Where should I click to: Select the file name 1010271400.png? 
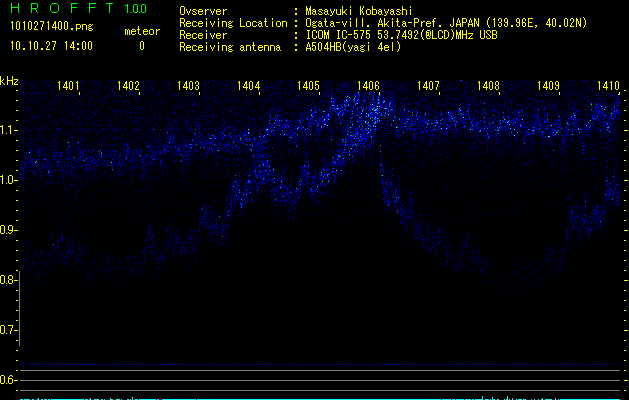pyautogui.click(x=52, y=26)
